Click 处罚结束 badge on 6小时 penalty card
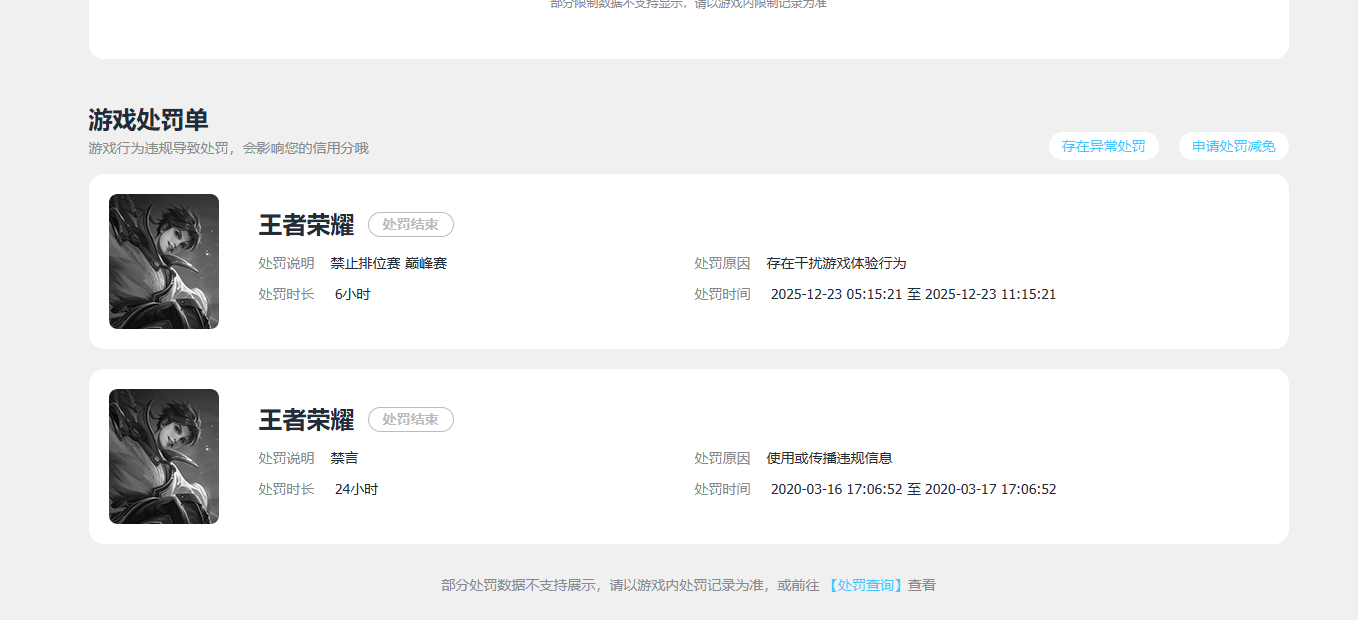This screenshot has width=1358, height=620. 411,225
